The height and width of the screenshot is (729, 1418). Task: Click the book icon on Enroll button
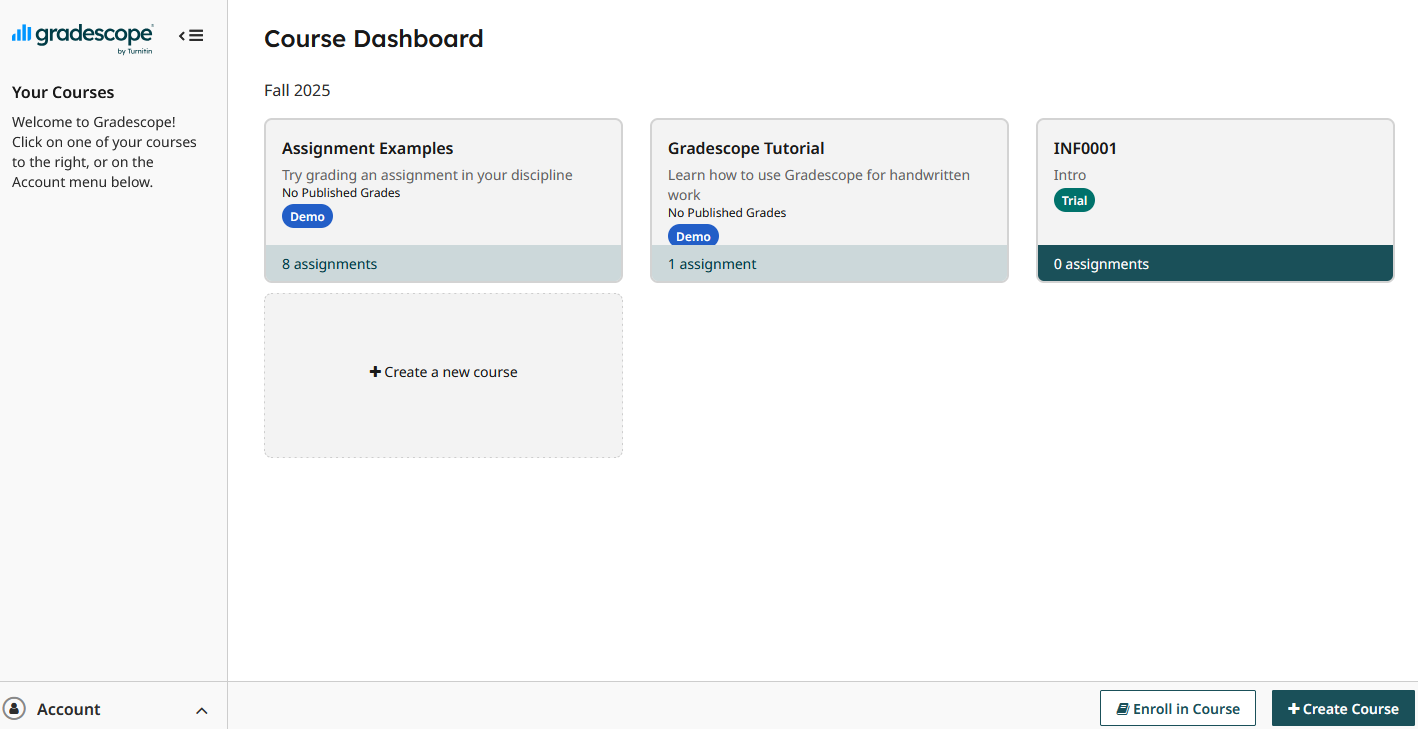click(1123, 709)
